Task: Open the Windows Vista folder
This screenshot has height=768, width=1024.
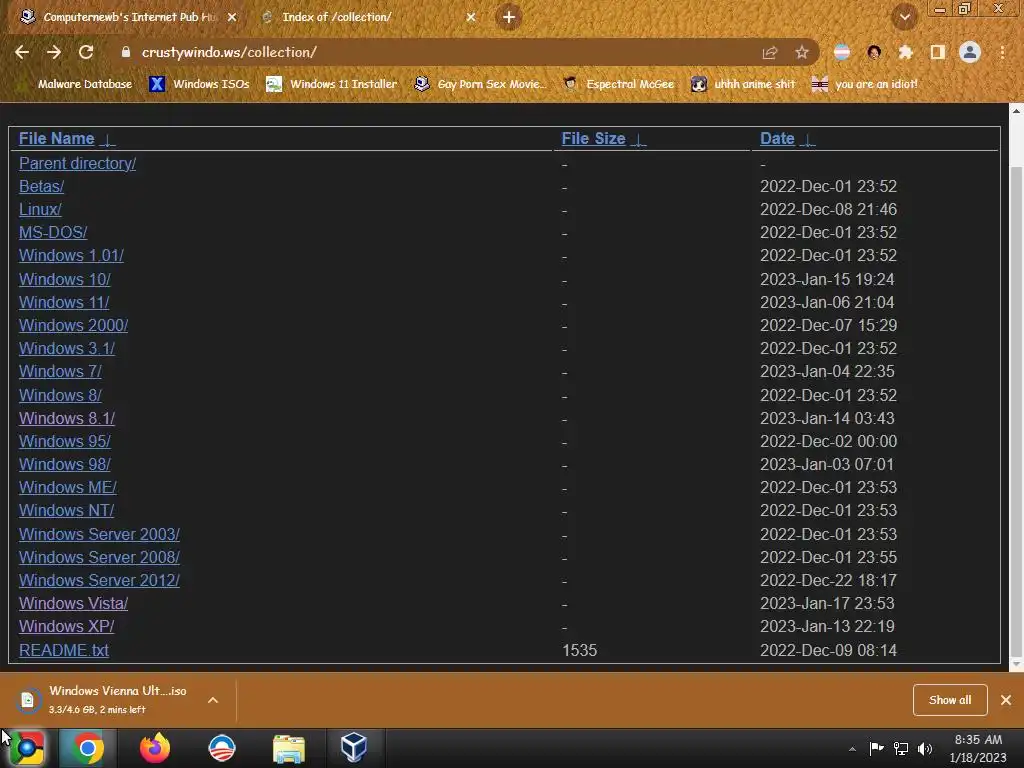Action: (x=73, y=603)
